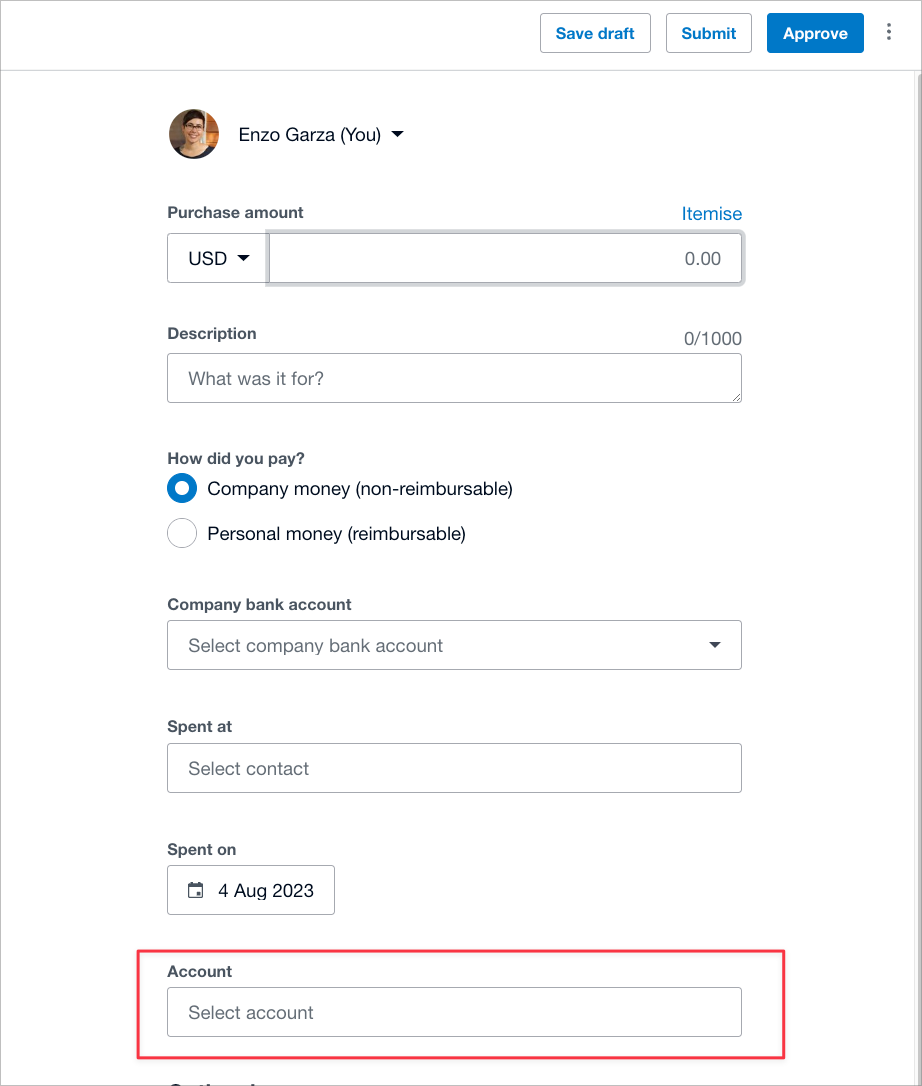Submit the expense claim

click(708, 32)
